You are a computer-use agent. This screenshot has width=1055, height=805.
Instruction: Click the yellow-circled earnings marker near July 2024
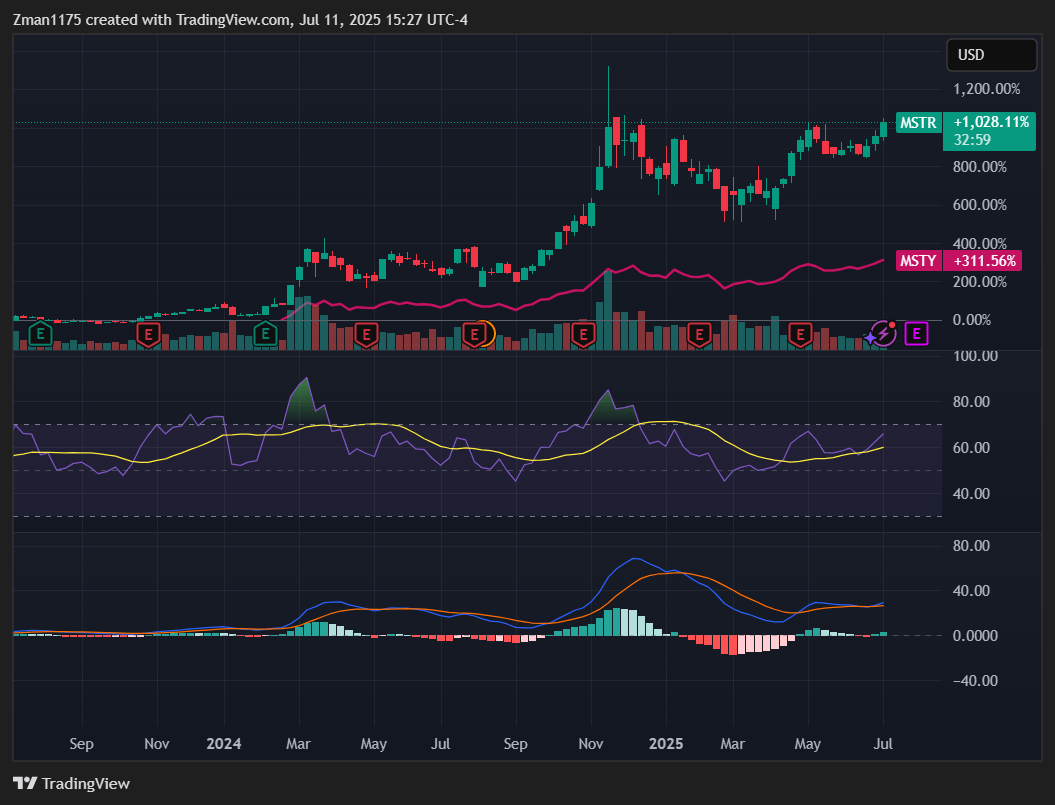pos(475,336)
